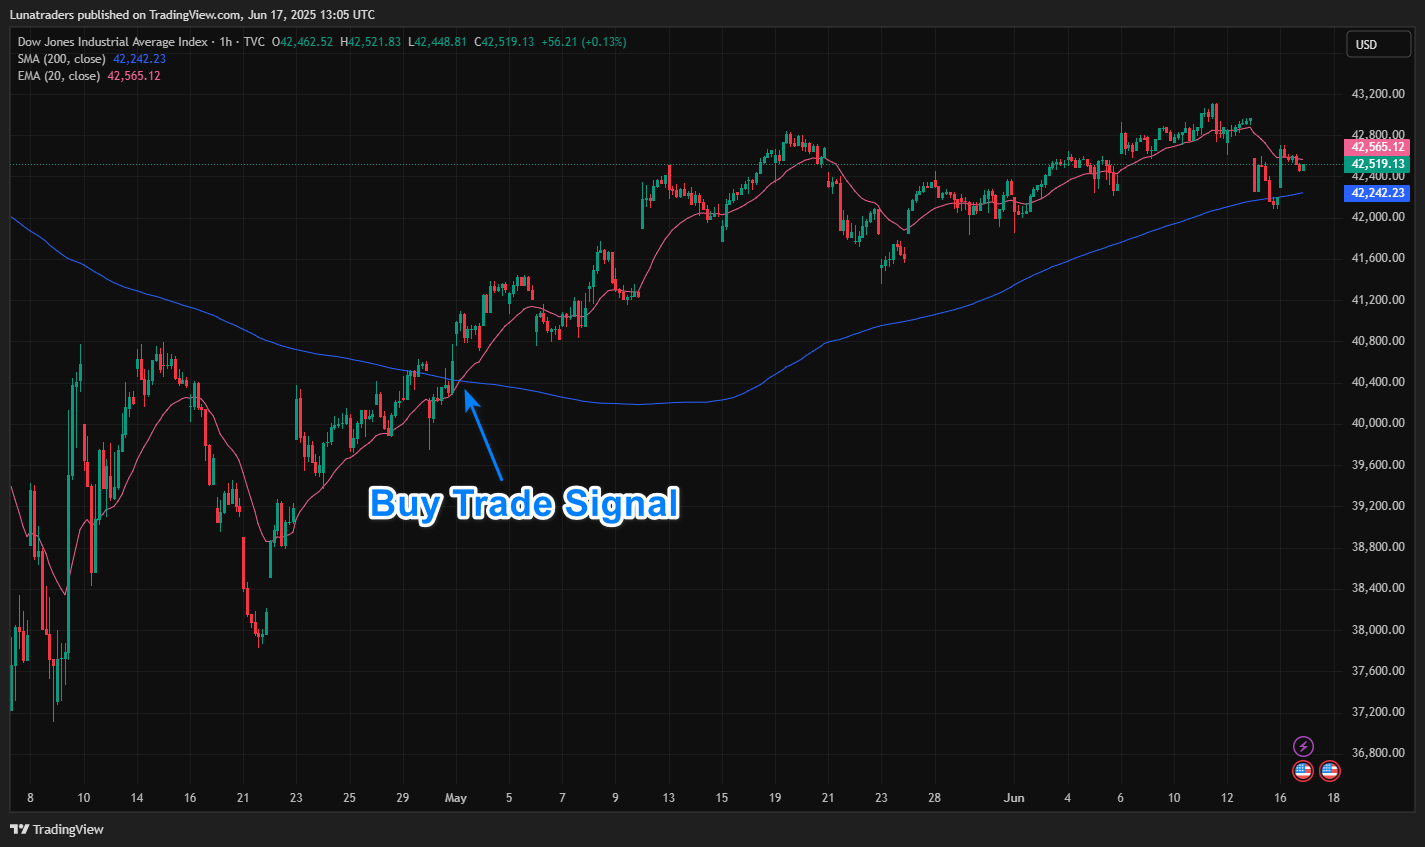Click the date 19 on the time axis
The width and height of the screenshot is (1425, 847).
pos(775,798)
